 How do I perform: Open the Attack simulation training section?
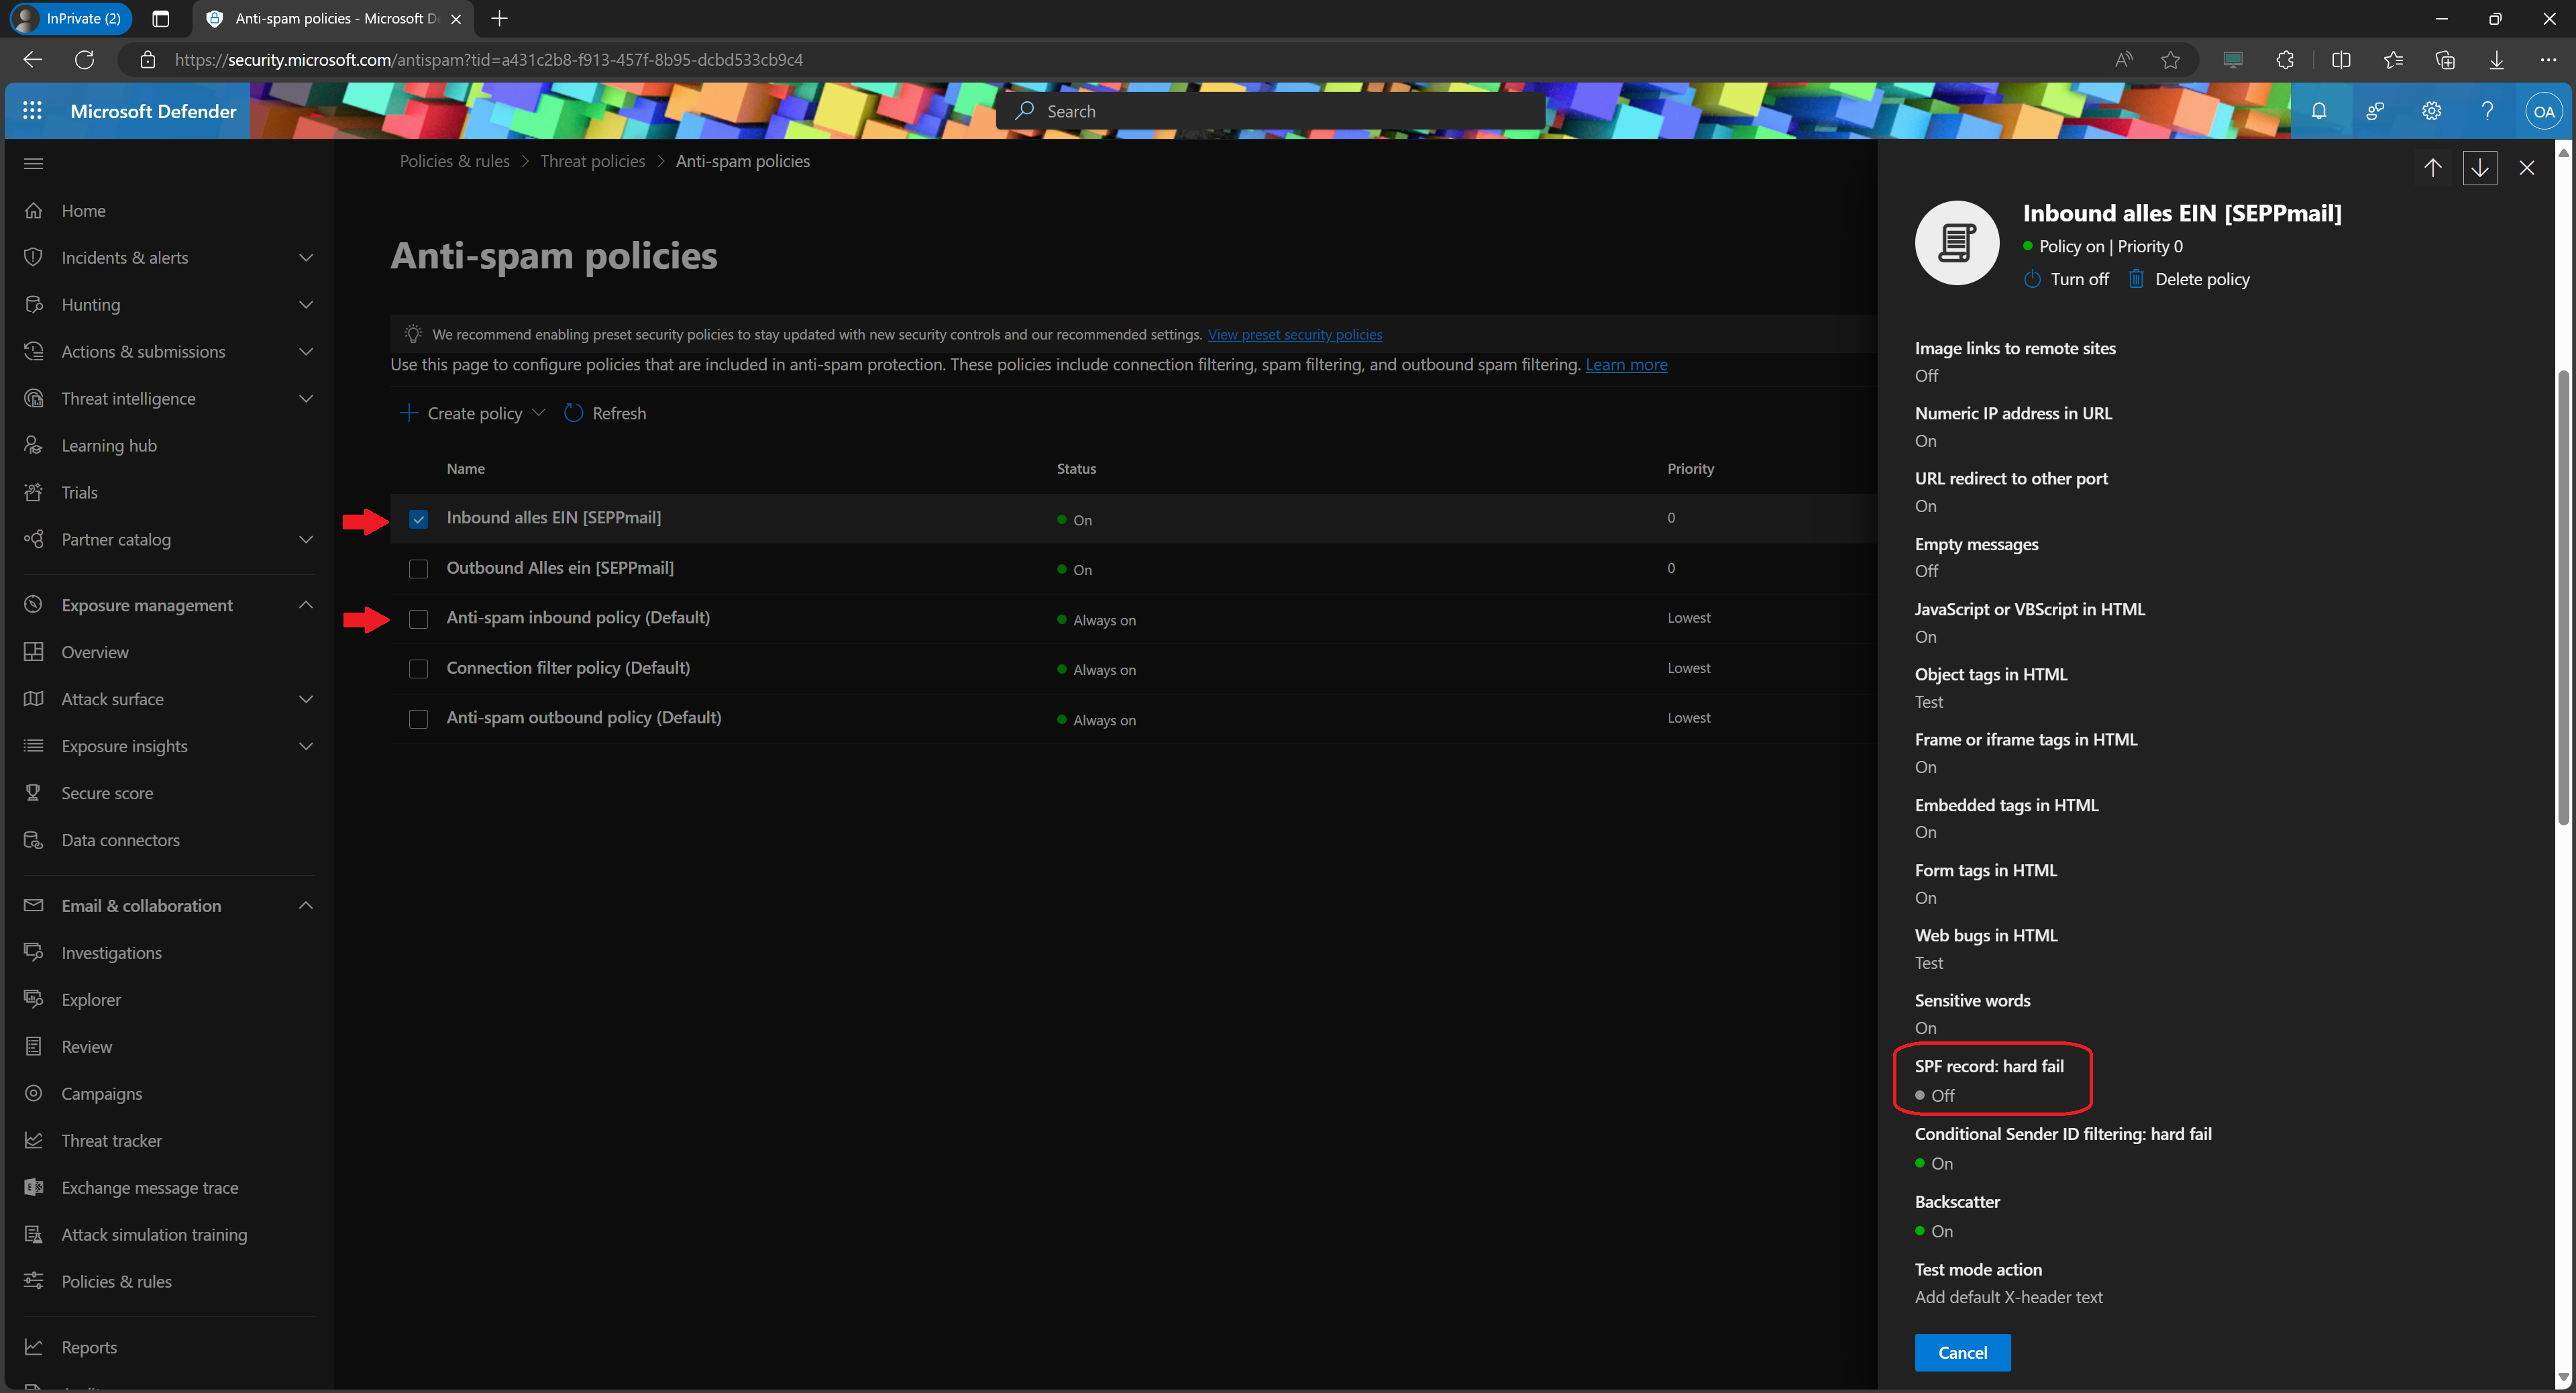pyautogui.click(x=153, y=1233)
